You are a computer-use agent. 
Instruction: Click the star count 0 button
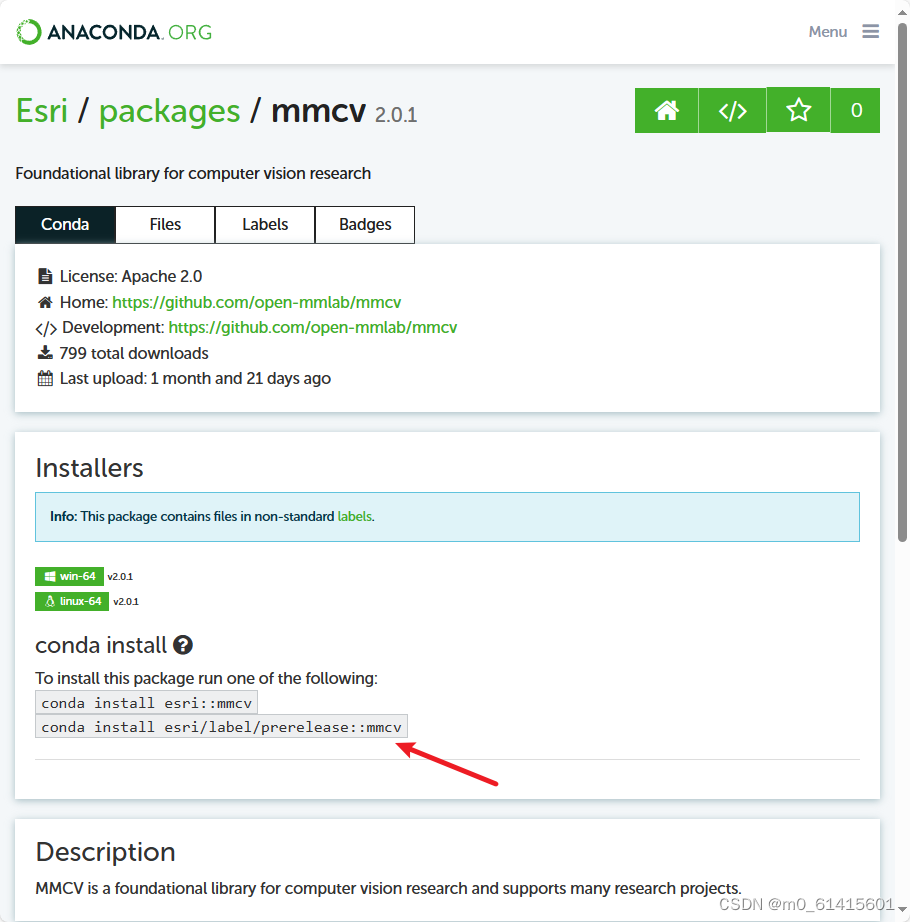pyautogui.click(x=856, y=111)
